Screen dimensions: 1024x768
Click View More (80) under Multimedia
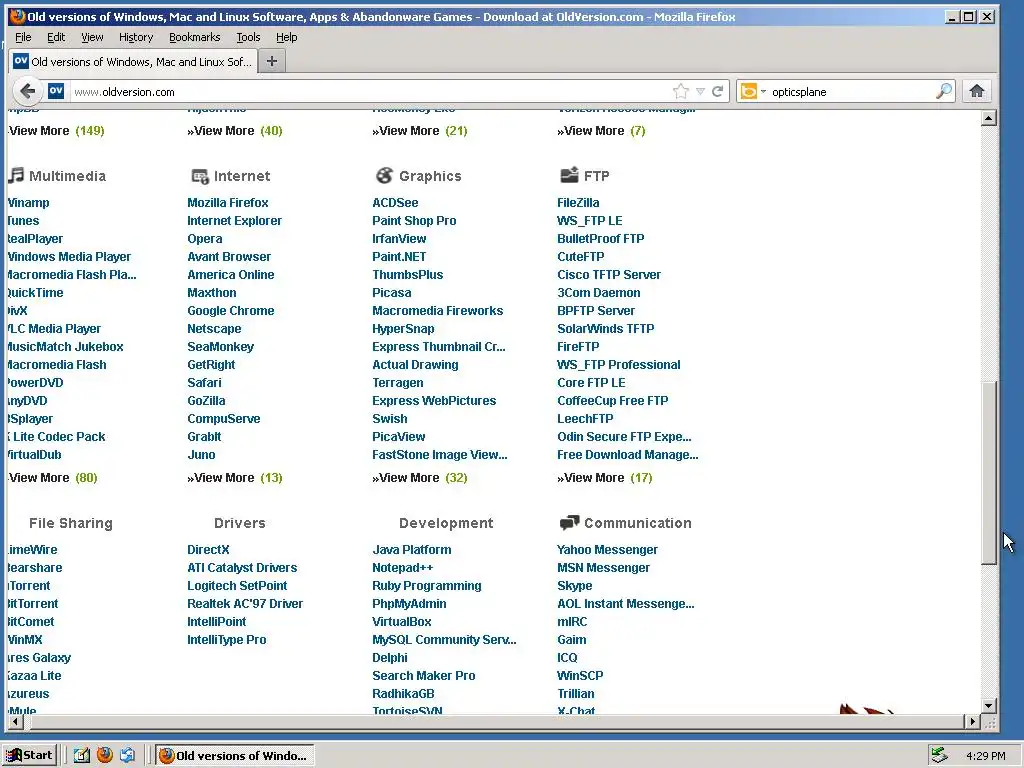click(x=53, y=477)
